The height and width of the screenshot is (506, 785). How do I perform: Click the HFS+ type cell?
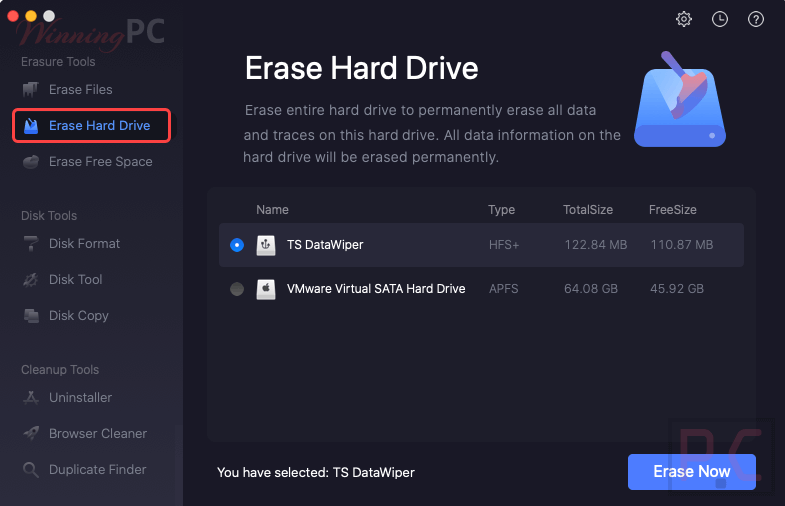(x=504, y=245)
